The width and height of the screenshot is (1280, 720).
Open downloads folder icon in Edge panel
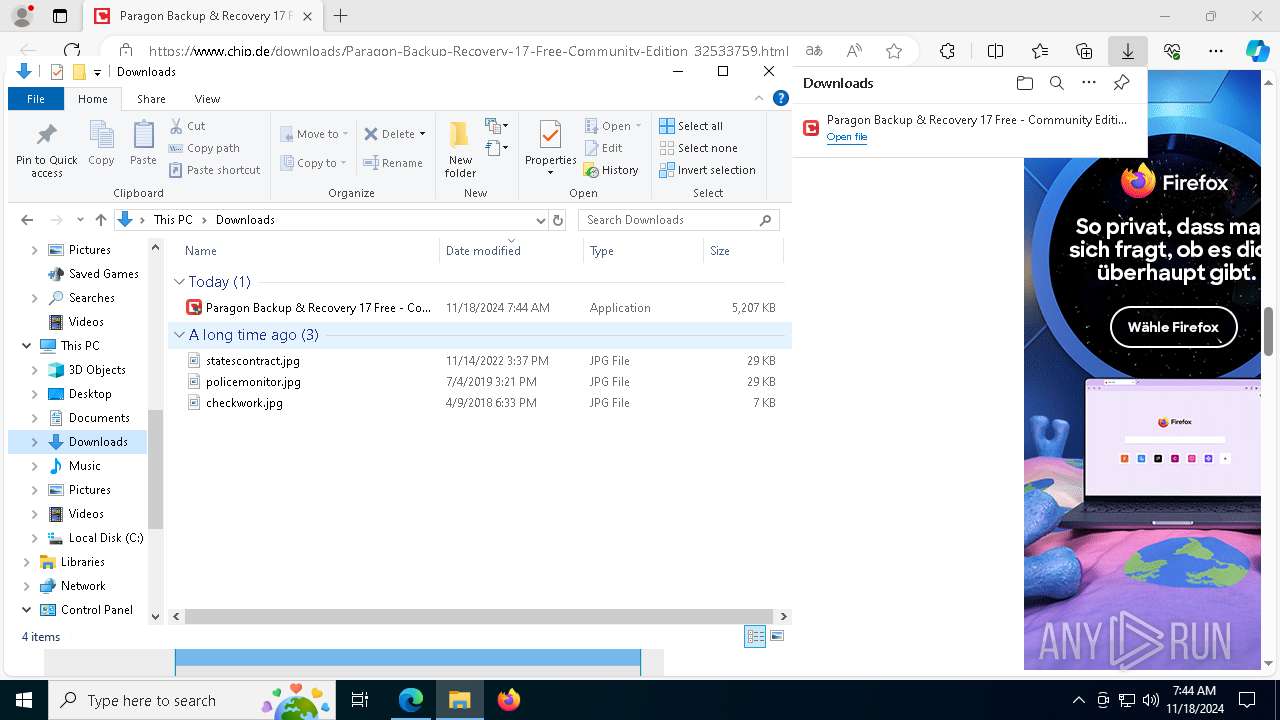coord(1024,83)
